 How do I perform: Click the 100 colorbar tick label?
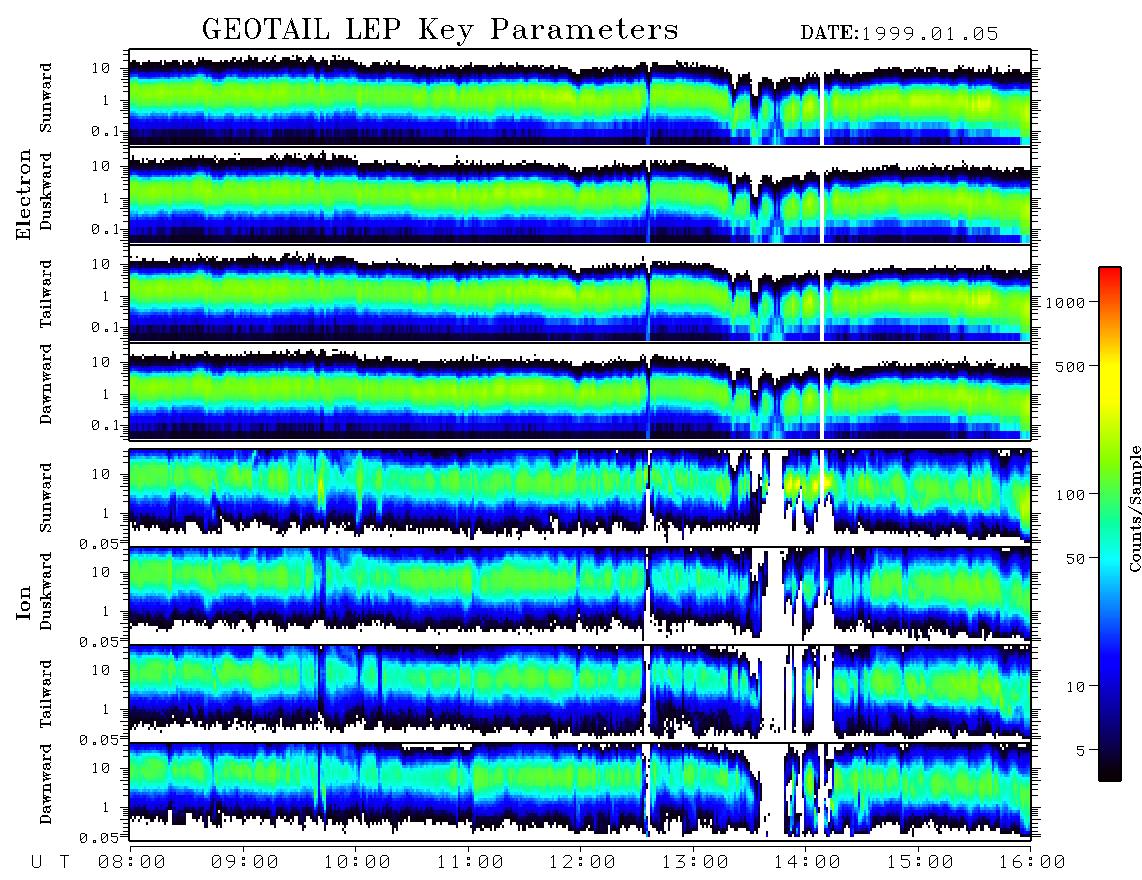click(1070, 495)
